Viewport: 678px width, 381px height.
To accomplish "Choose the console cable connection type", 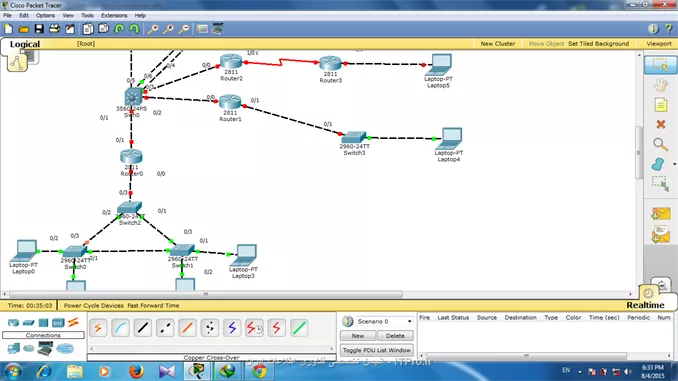I will (x=121, y=328).
